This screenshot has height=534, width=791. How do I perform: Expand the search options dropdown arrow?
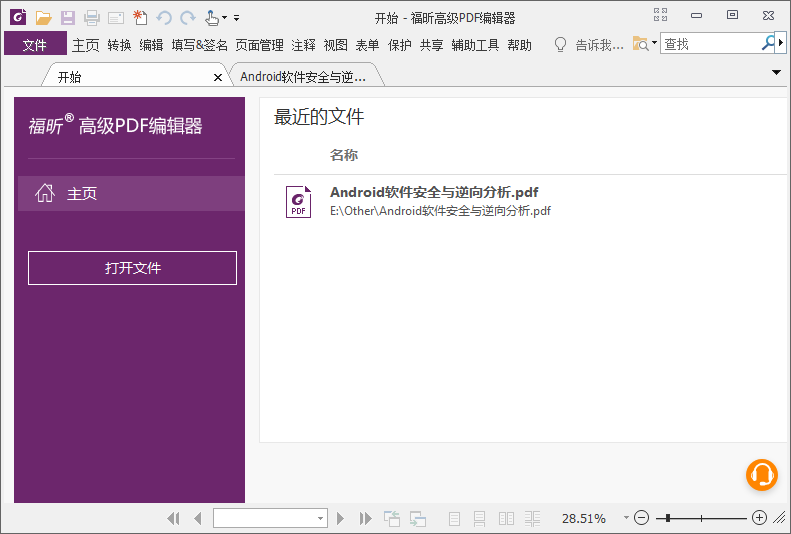[x=654, y=43]
